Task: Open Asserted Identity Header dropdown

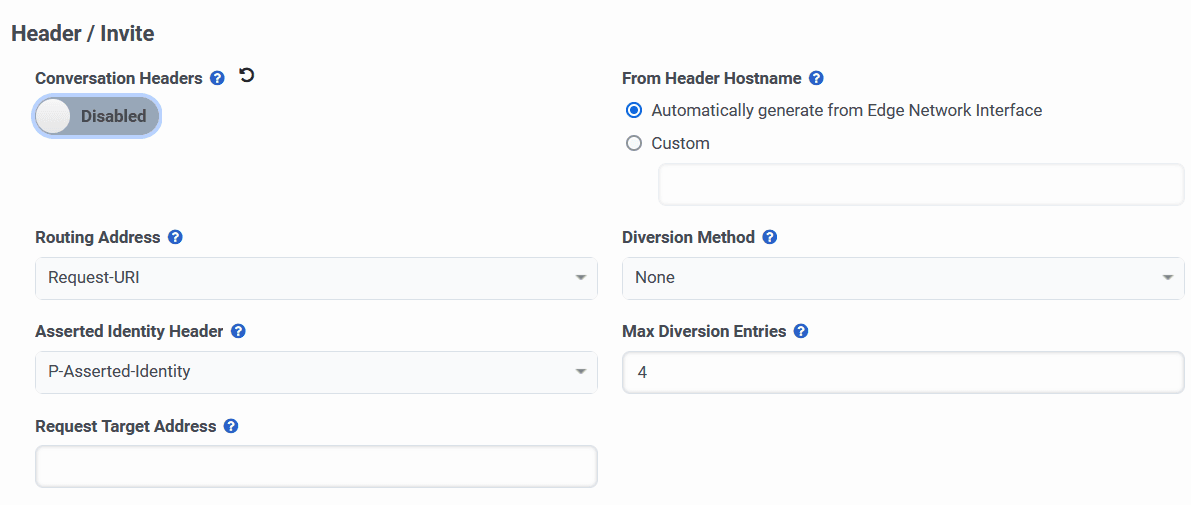Action: 316,372
